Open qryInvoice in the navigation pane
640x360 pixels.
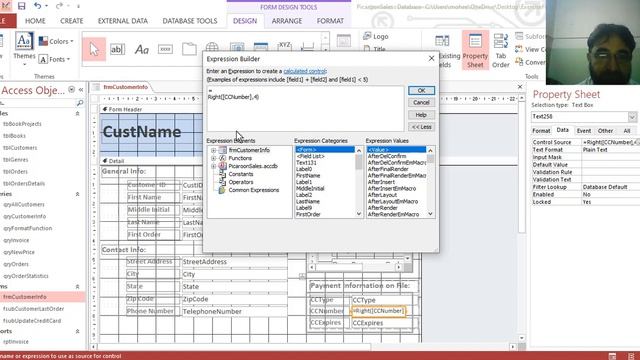click(x=16, y=240)
